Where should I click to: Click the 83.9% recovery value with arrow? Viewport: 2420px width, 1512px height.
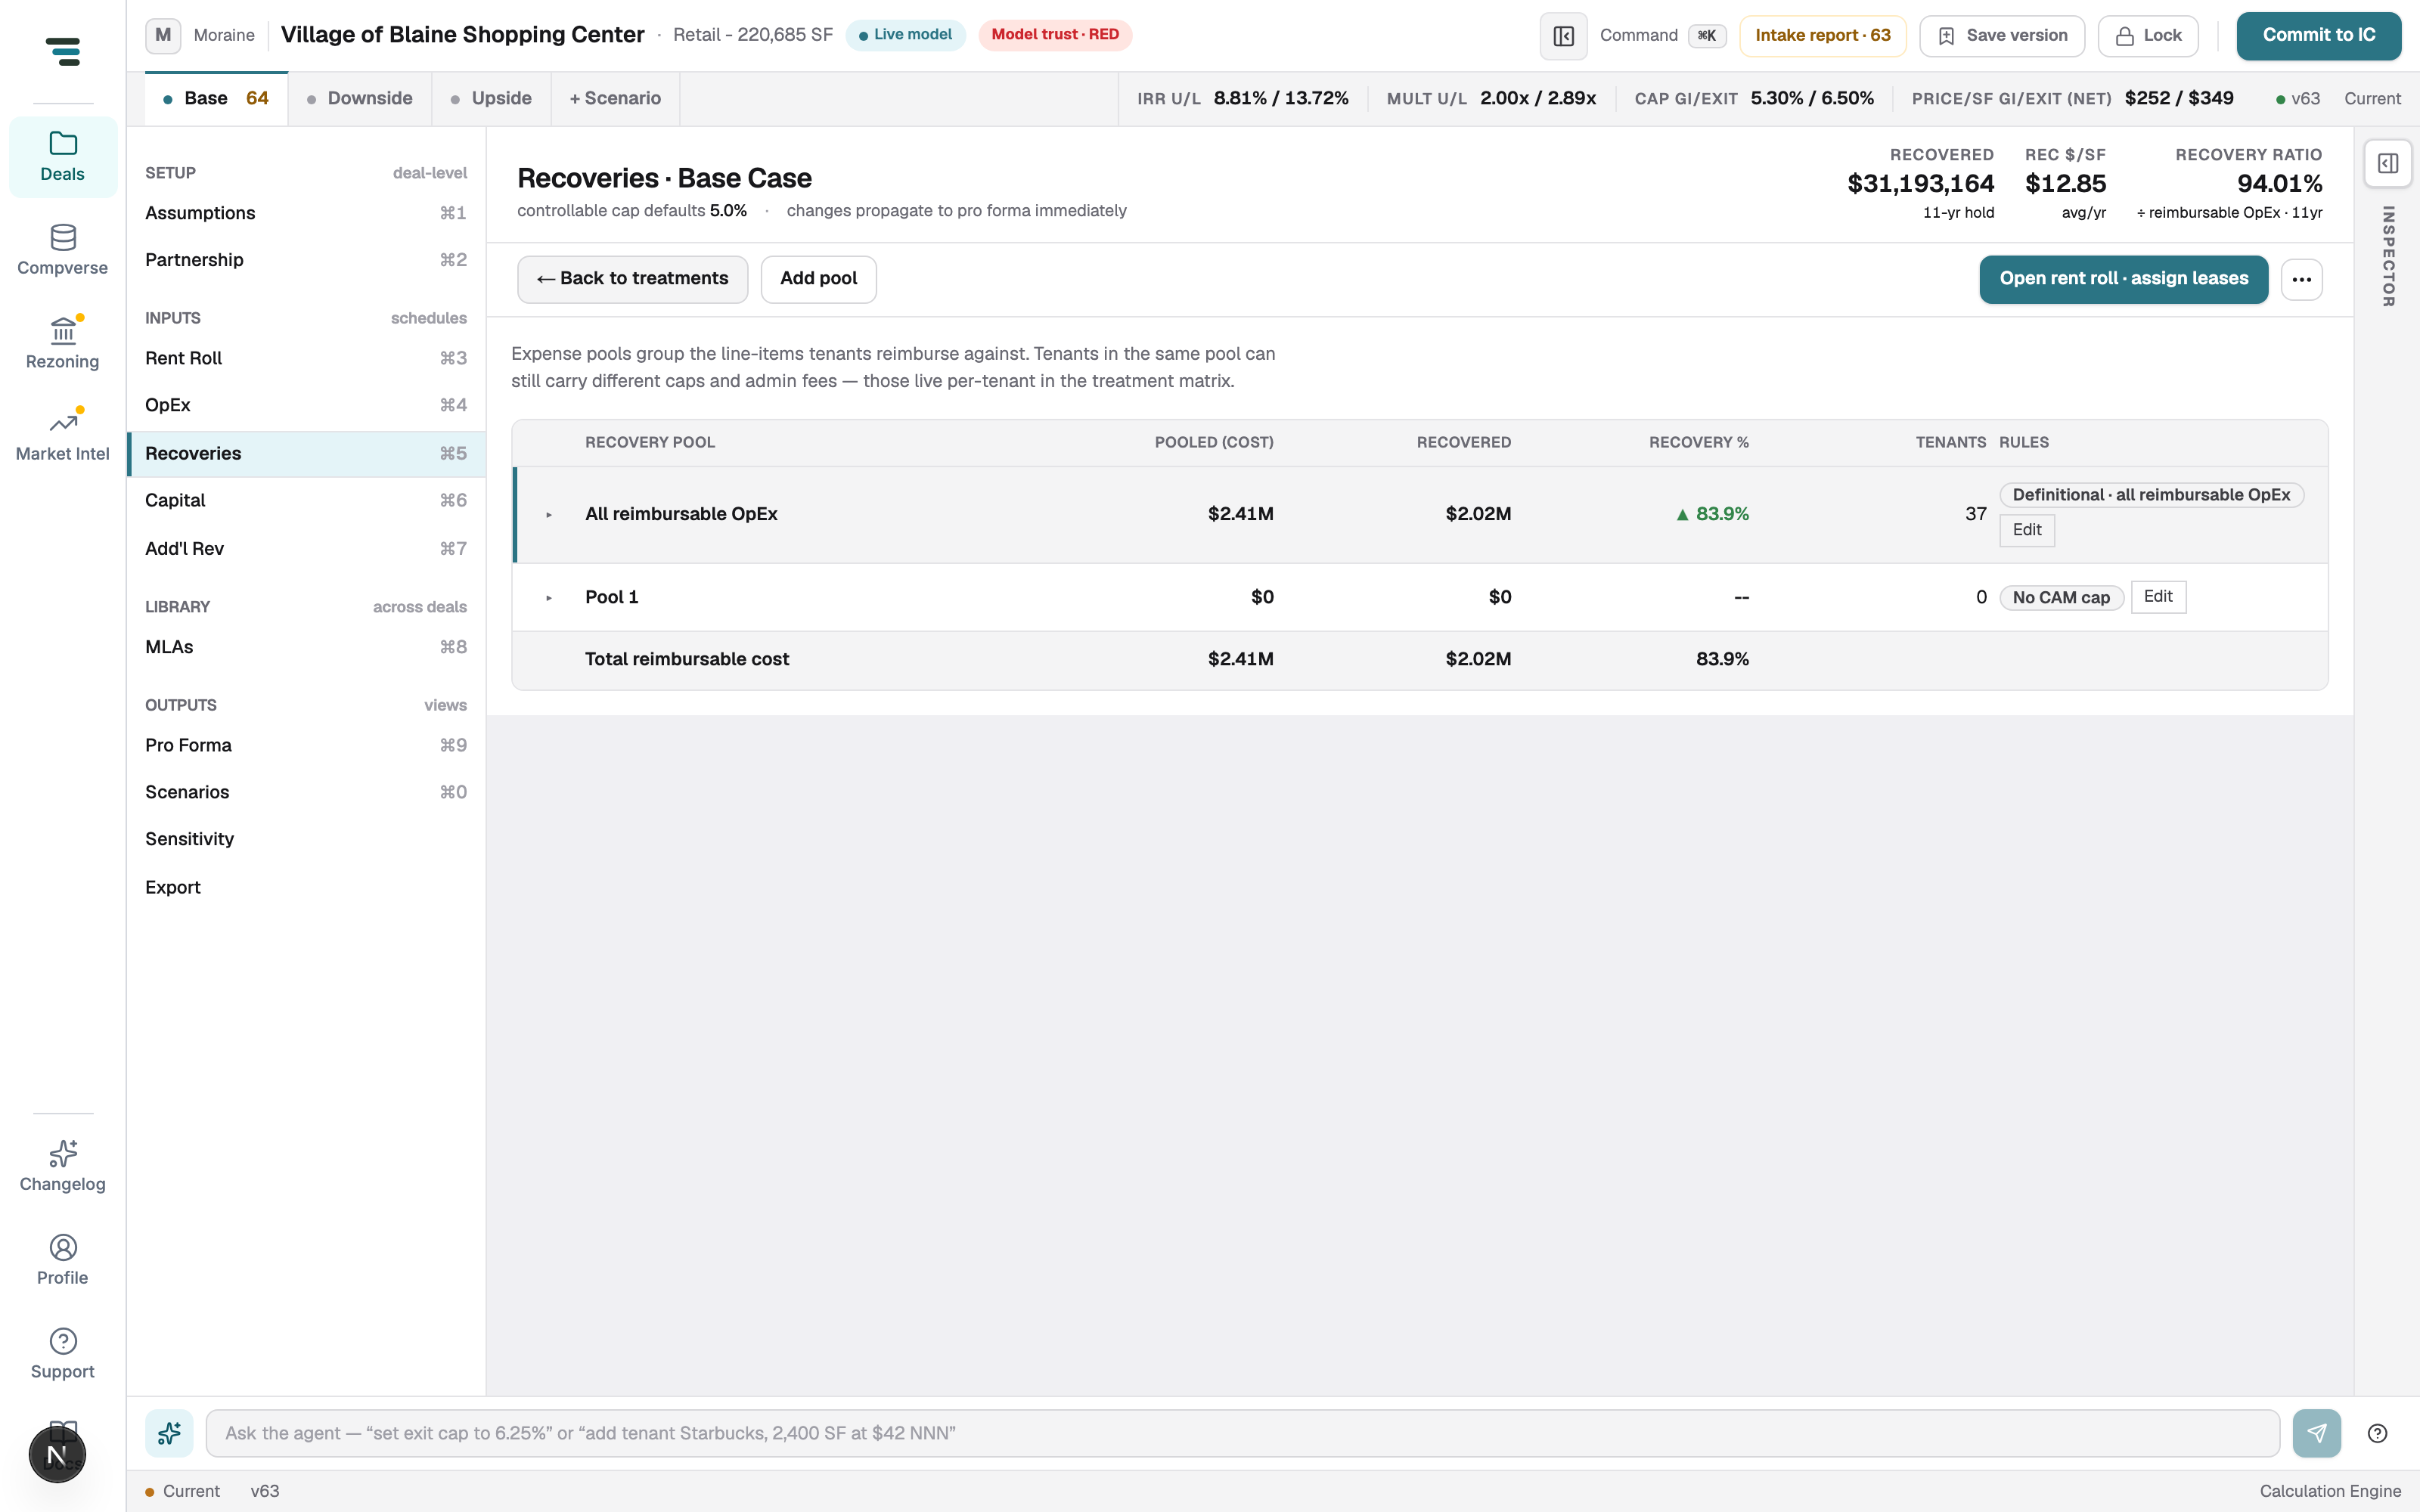1712,514
